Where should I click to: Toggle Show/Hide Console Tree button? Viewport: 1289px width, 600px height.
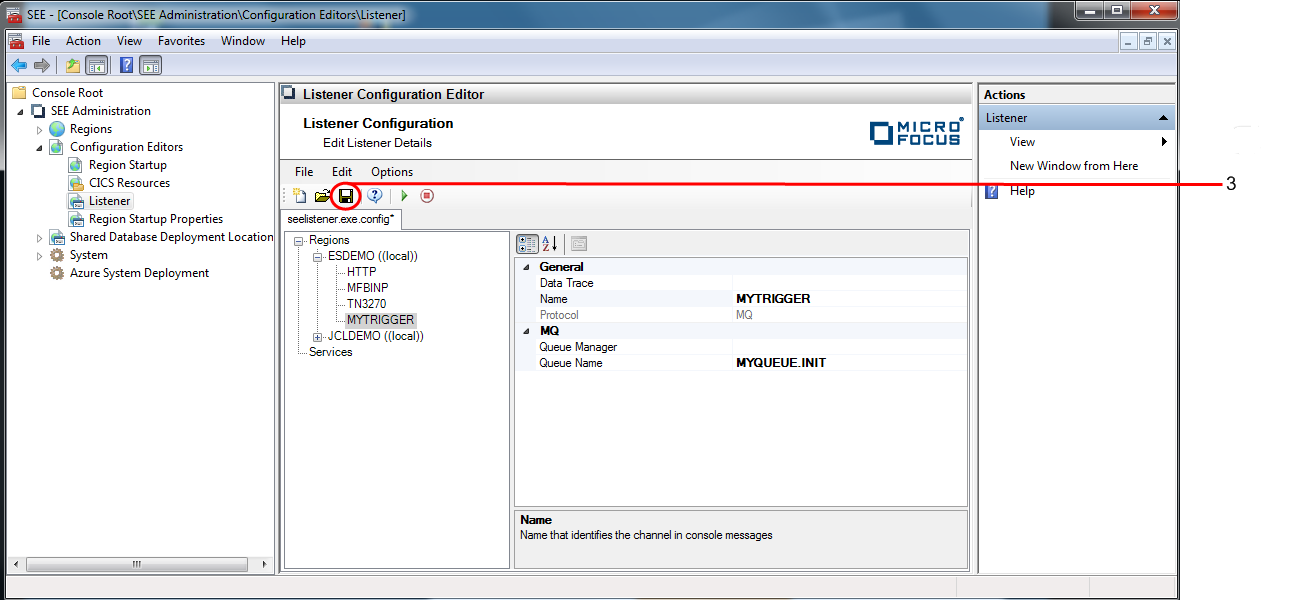click(97, 66)
